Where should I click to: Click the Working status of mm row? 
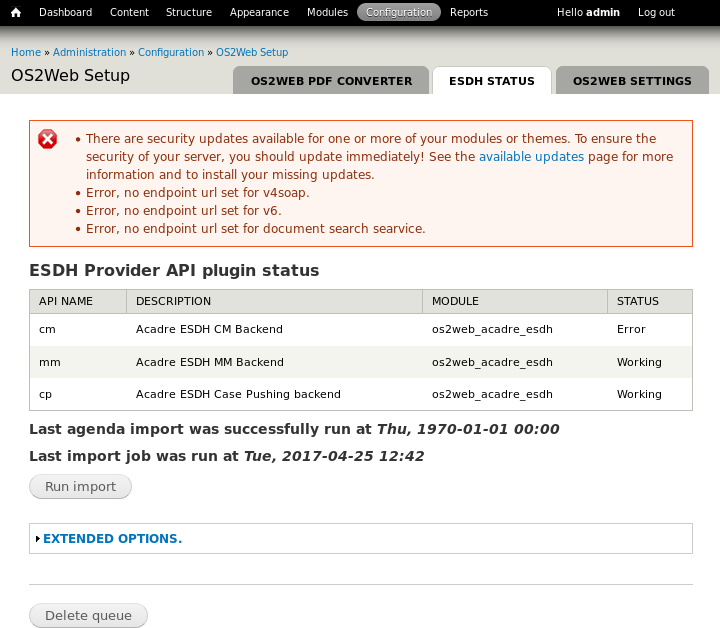(x=639, y=362)
